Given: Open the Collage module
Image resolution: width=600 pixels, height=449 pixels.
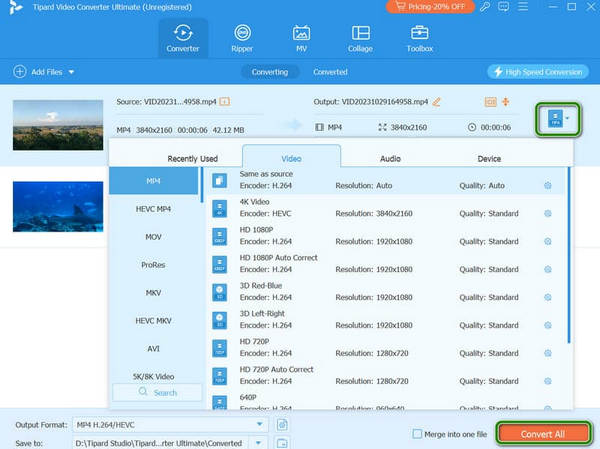Looking at the screenshot, I should pyautogui.click(x=360, y=39).
